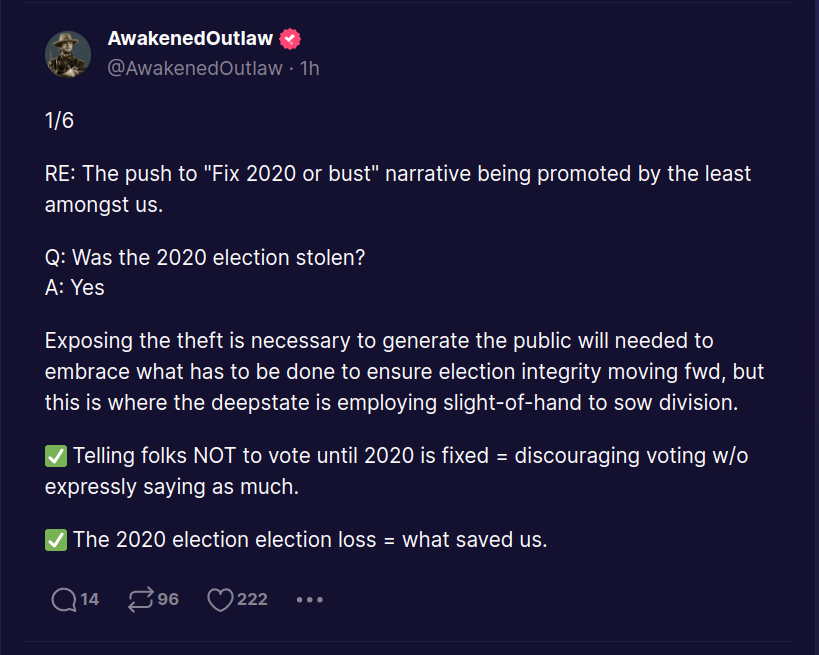Click the pink verified badge
This screenshot has width=819, height=655.
coord(290,39)
